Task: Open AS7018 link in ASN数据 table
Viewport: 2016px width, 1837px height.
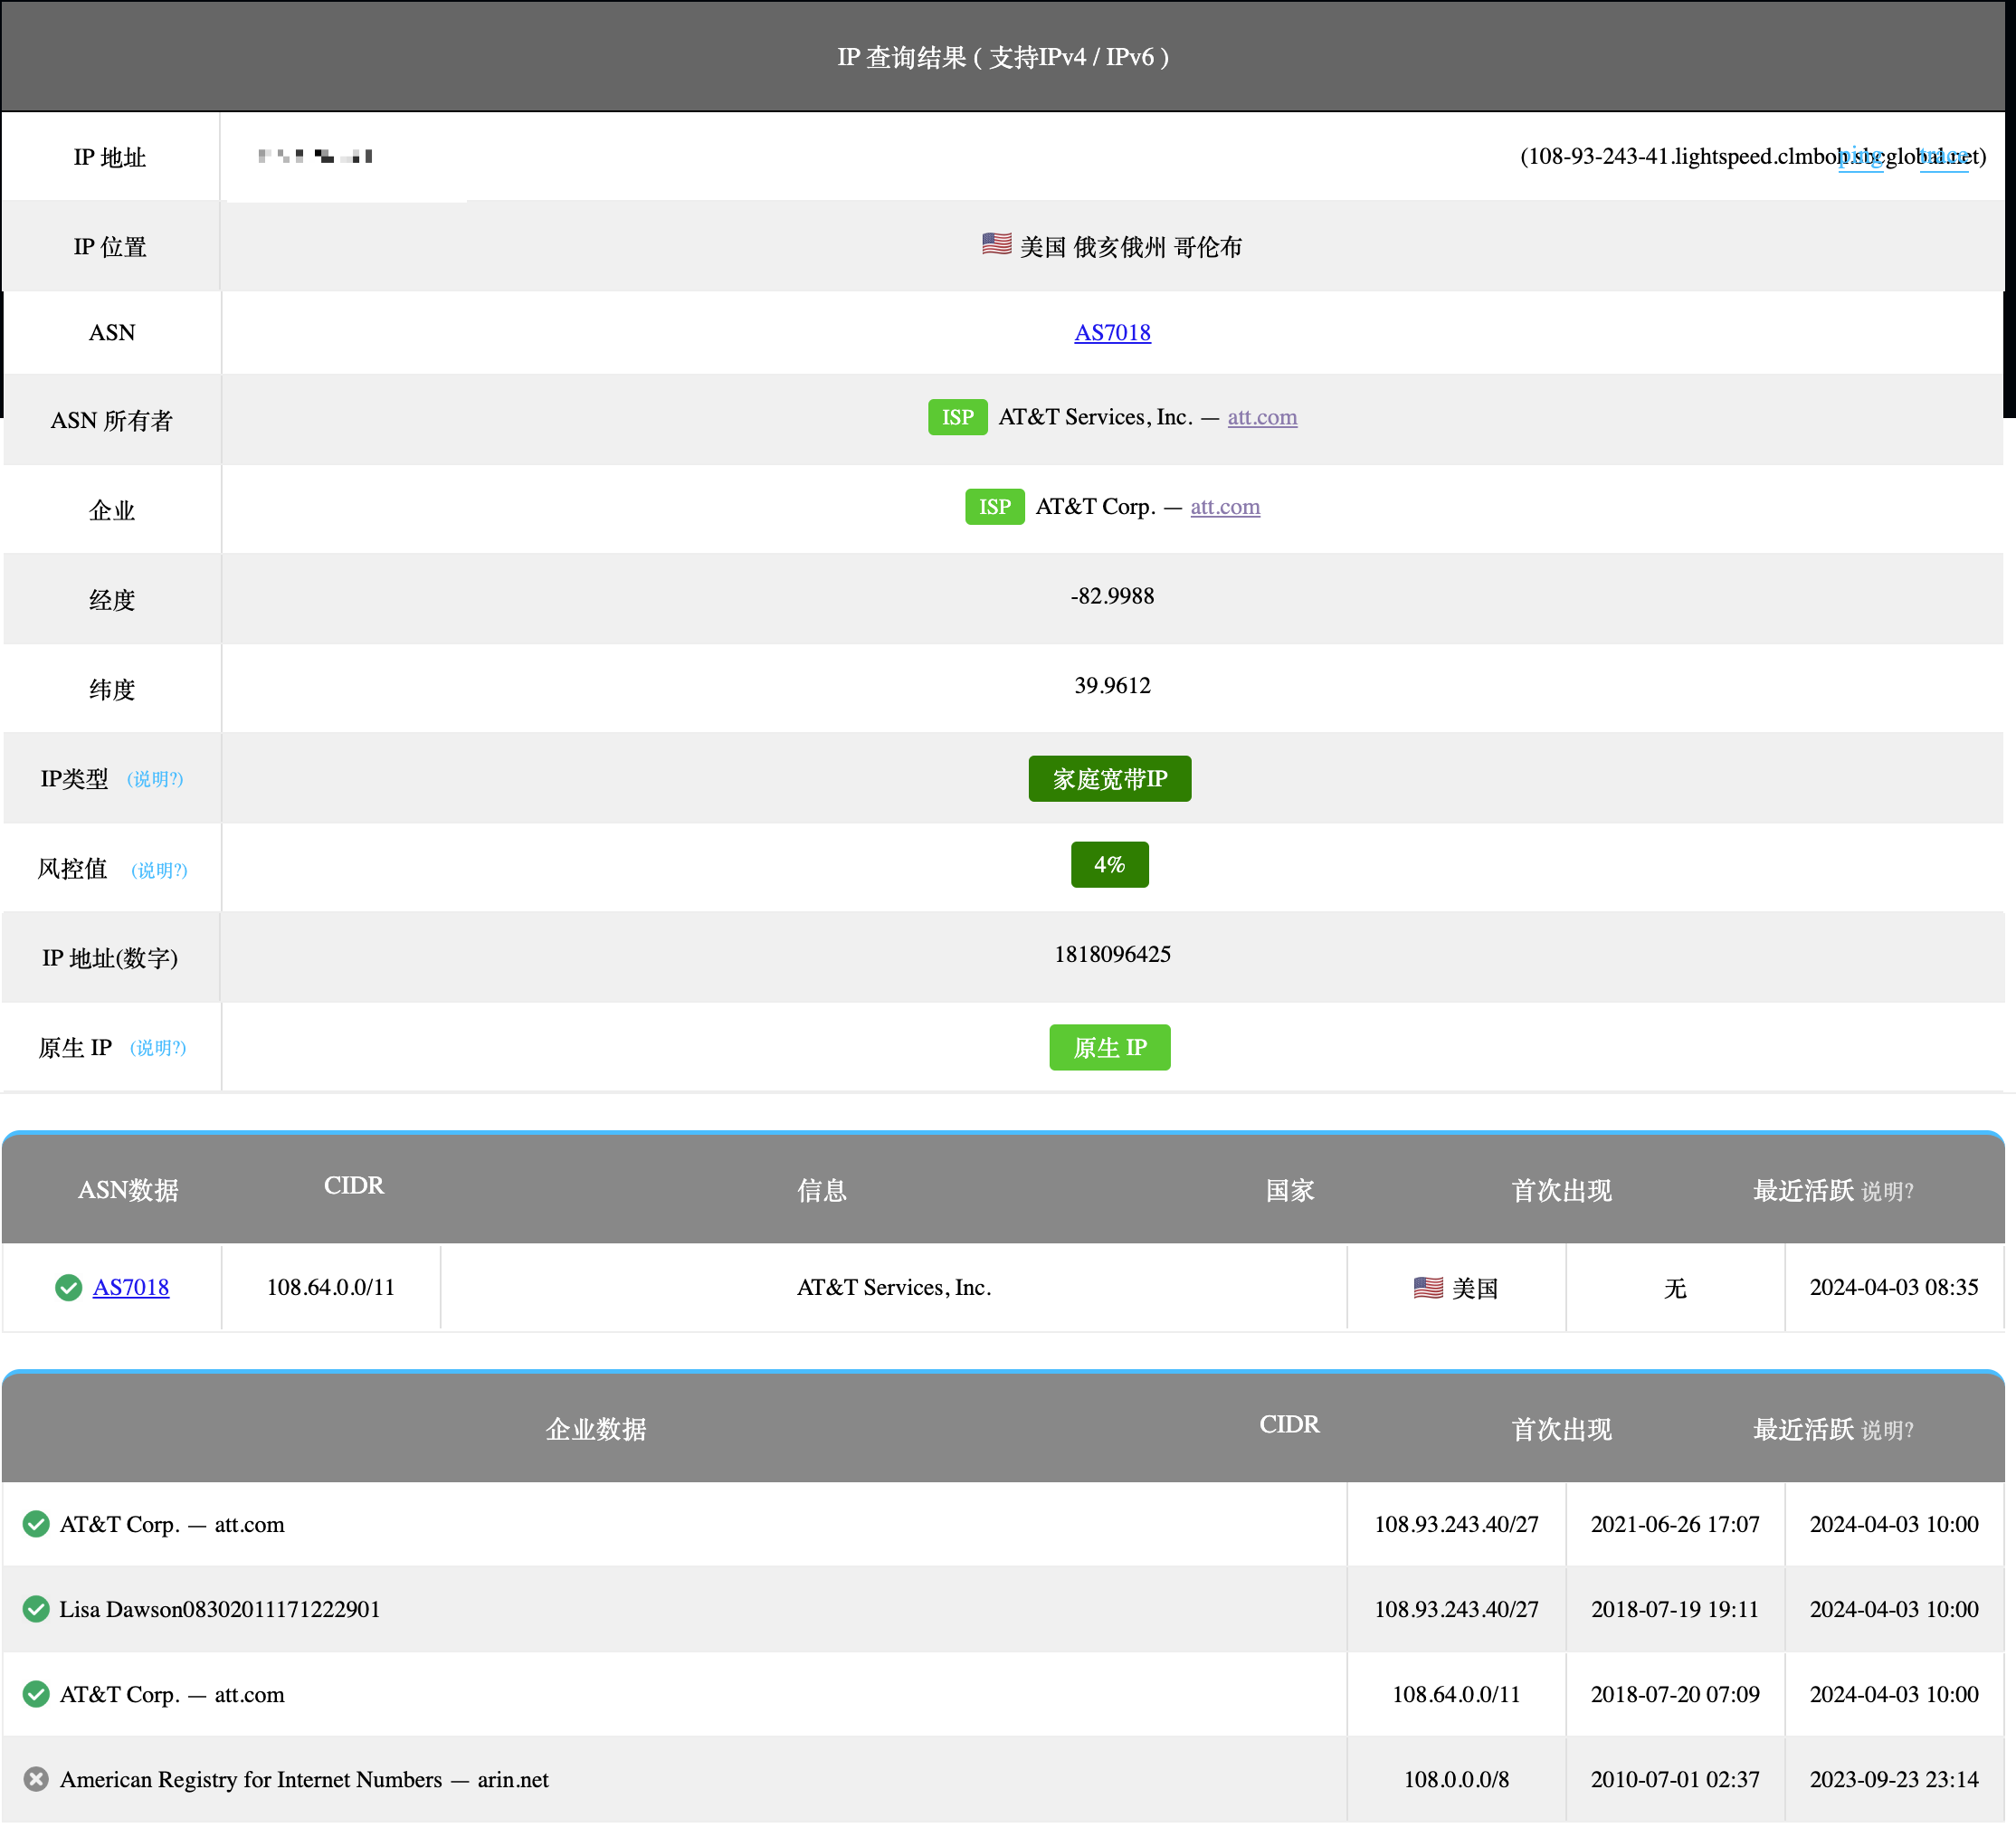Action: pyautogui.click(x=131, y=1287)
